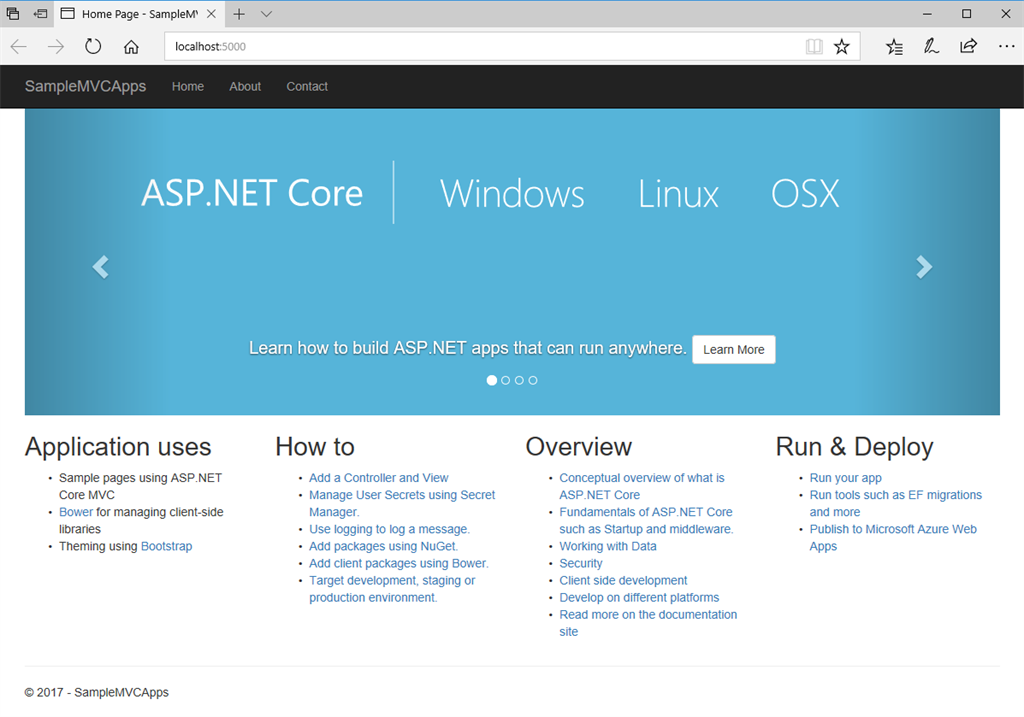Image resolution: width=1024 pixels, height=717 pixels.
Task: Click the browser refresh icon
Action: point(93,46)
